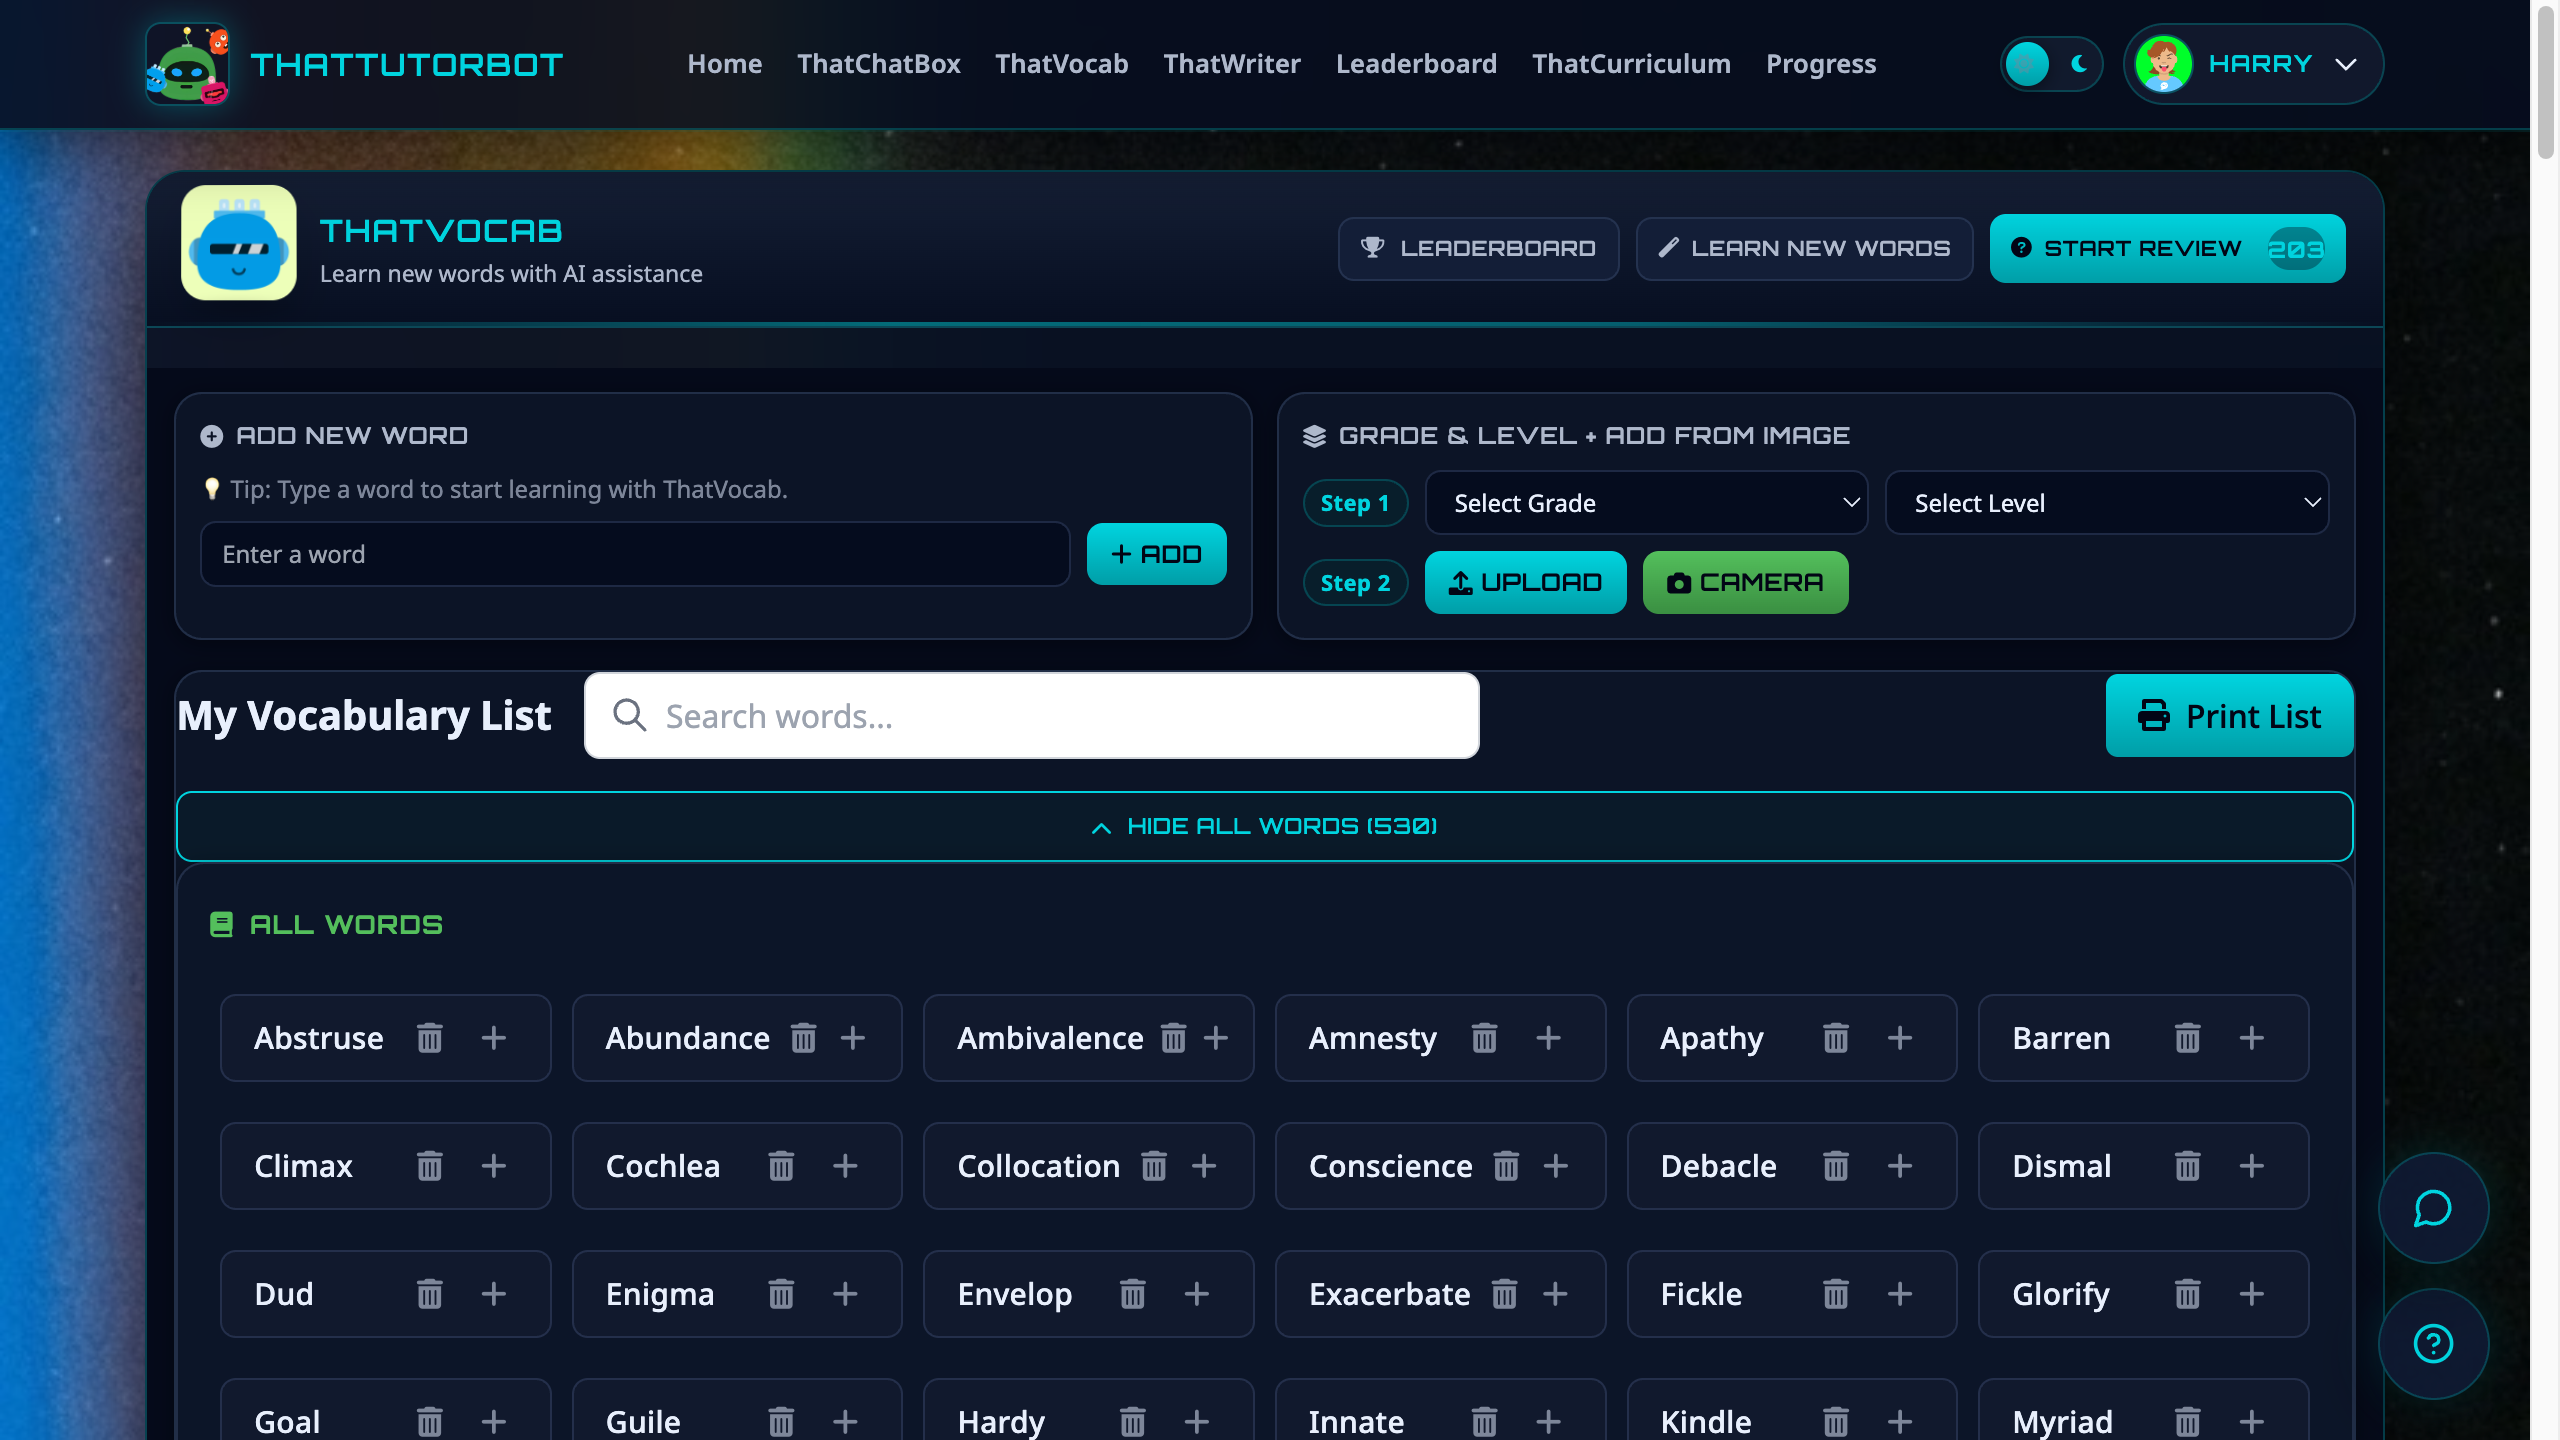Click the trash icon for Climax

430,1166
